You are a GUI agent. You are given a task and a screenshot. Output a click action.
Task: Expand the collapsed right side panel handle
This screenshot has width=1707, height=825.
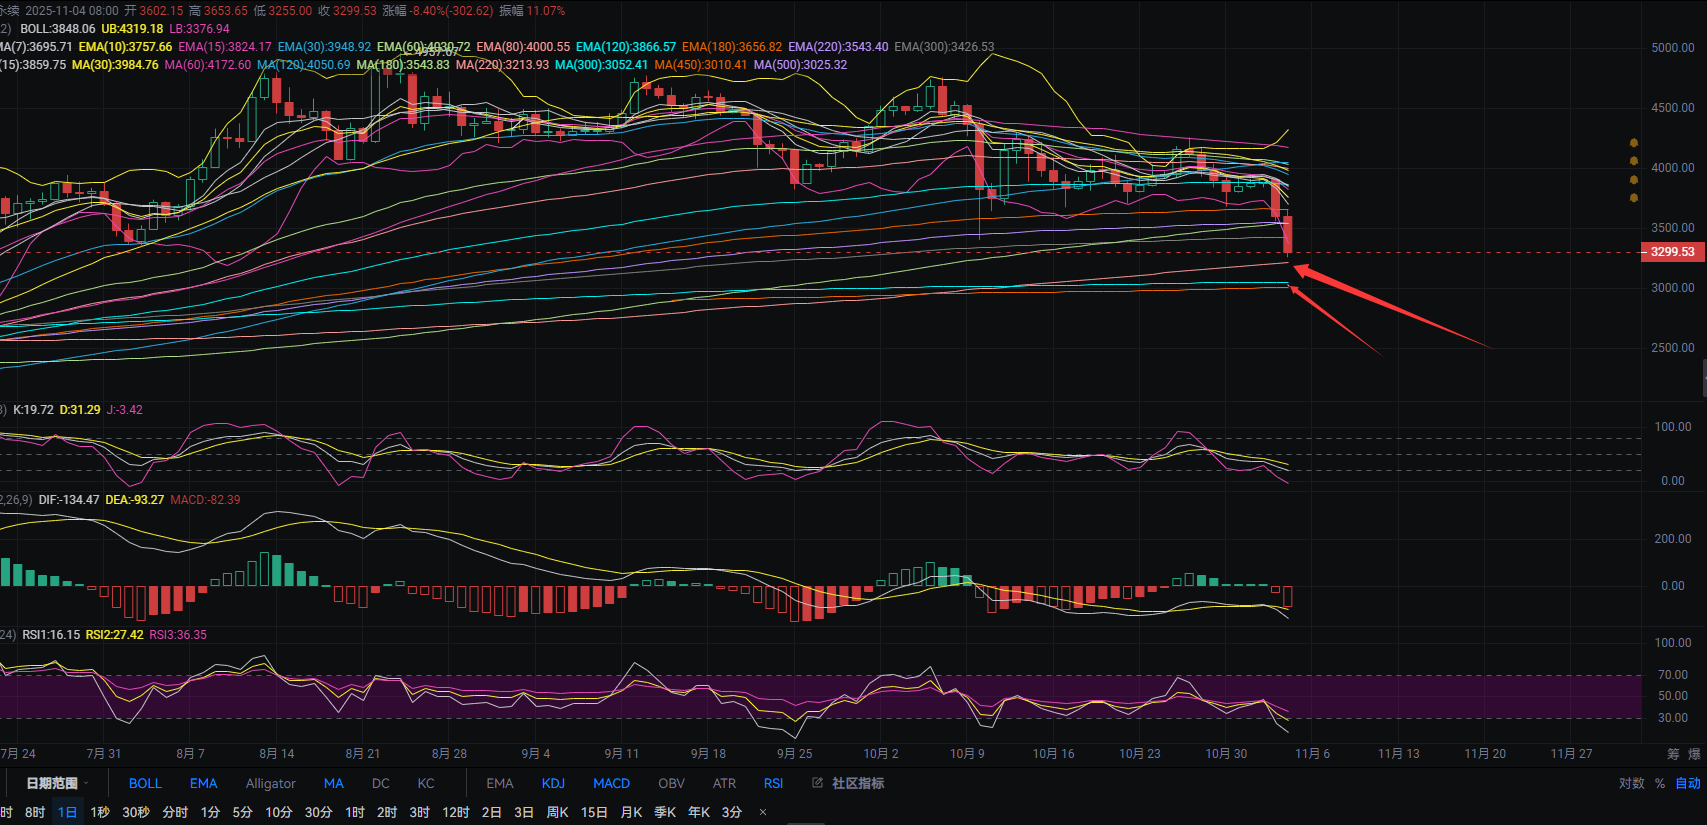pos(1703,379)
